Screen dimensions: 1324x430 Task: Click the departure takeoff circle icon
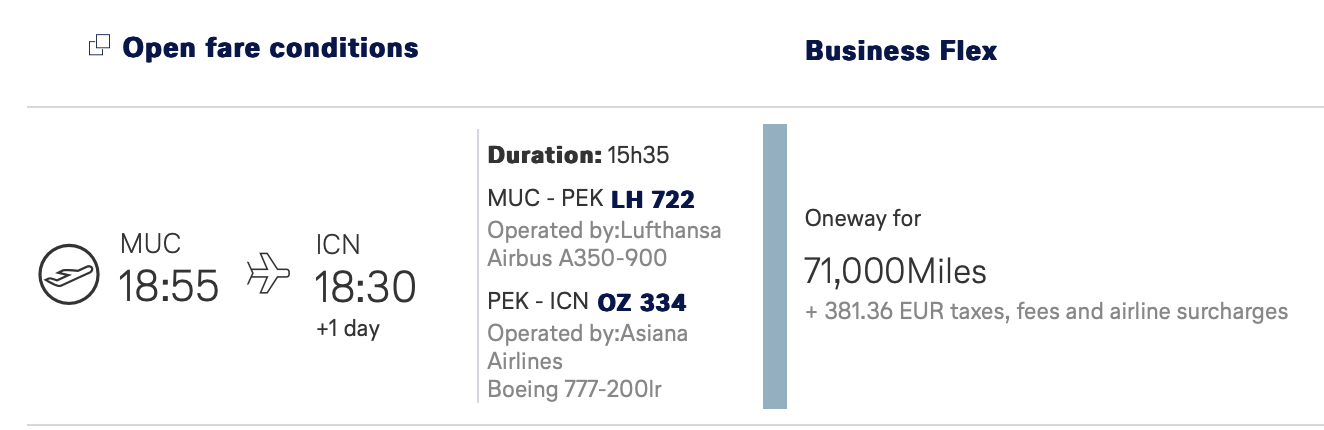(67, 274)
